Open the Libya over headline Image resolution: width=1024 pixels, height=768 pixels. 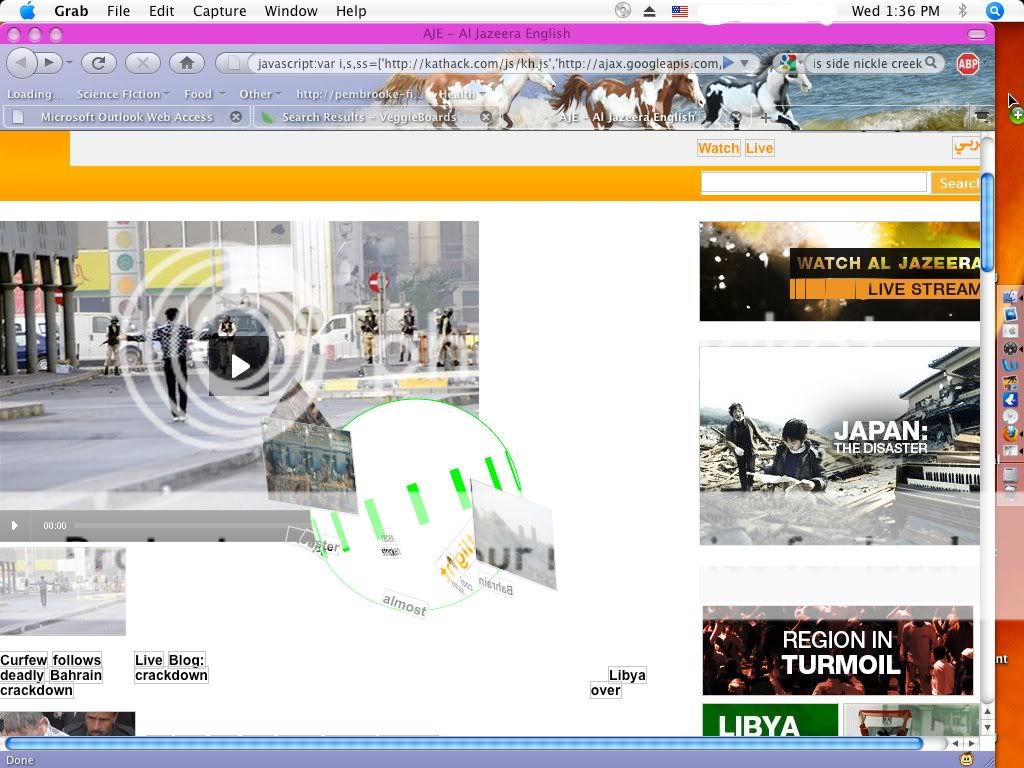pos(618,683)
